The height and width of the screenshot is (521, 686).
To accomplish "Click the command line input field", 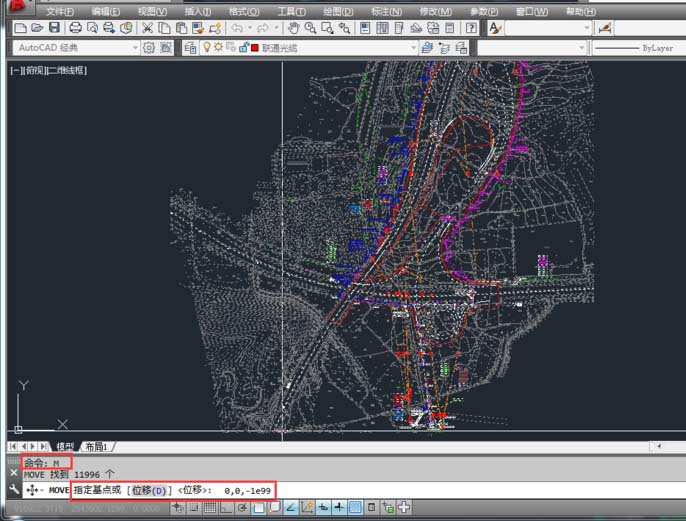I will pyautogui.click(x=450, y=490).
